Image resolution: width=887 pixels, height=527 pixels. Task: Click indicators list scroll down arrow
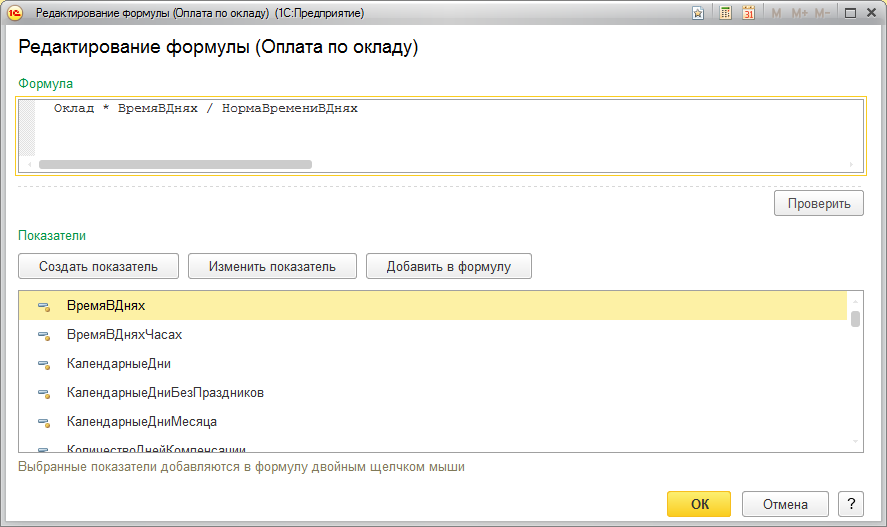(855, 442)
